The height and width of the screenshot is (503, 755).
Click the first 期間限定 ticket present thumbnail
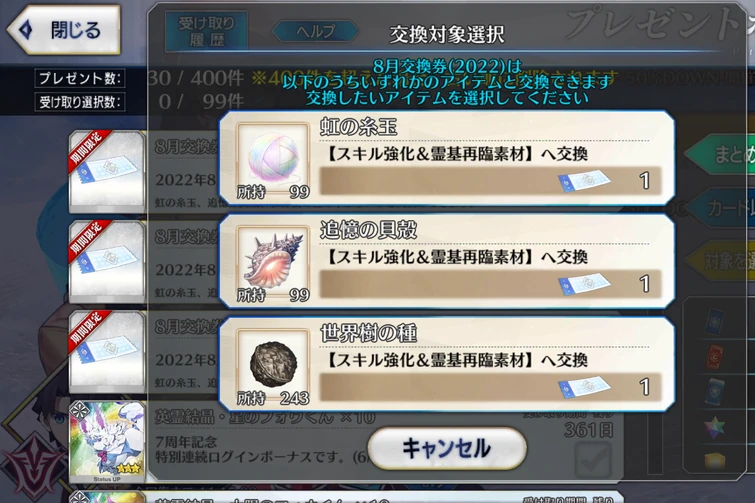[x=107, y=171]
